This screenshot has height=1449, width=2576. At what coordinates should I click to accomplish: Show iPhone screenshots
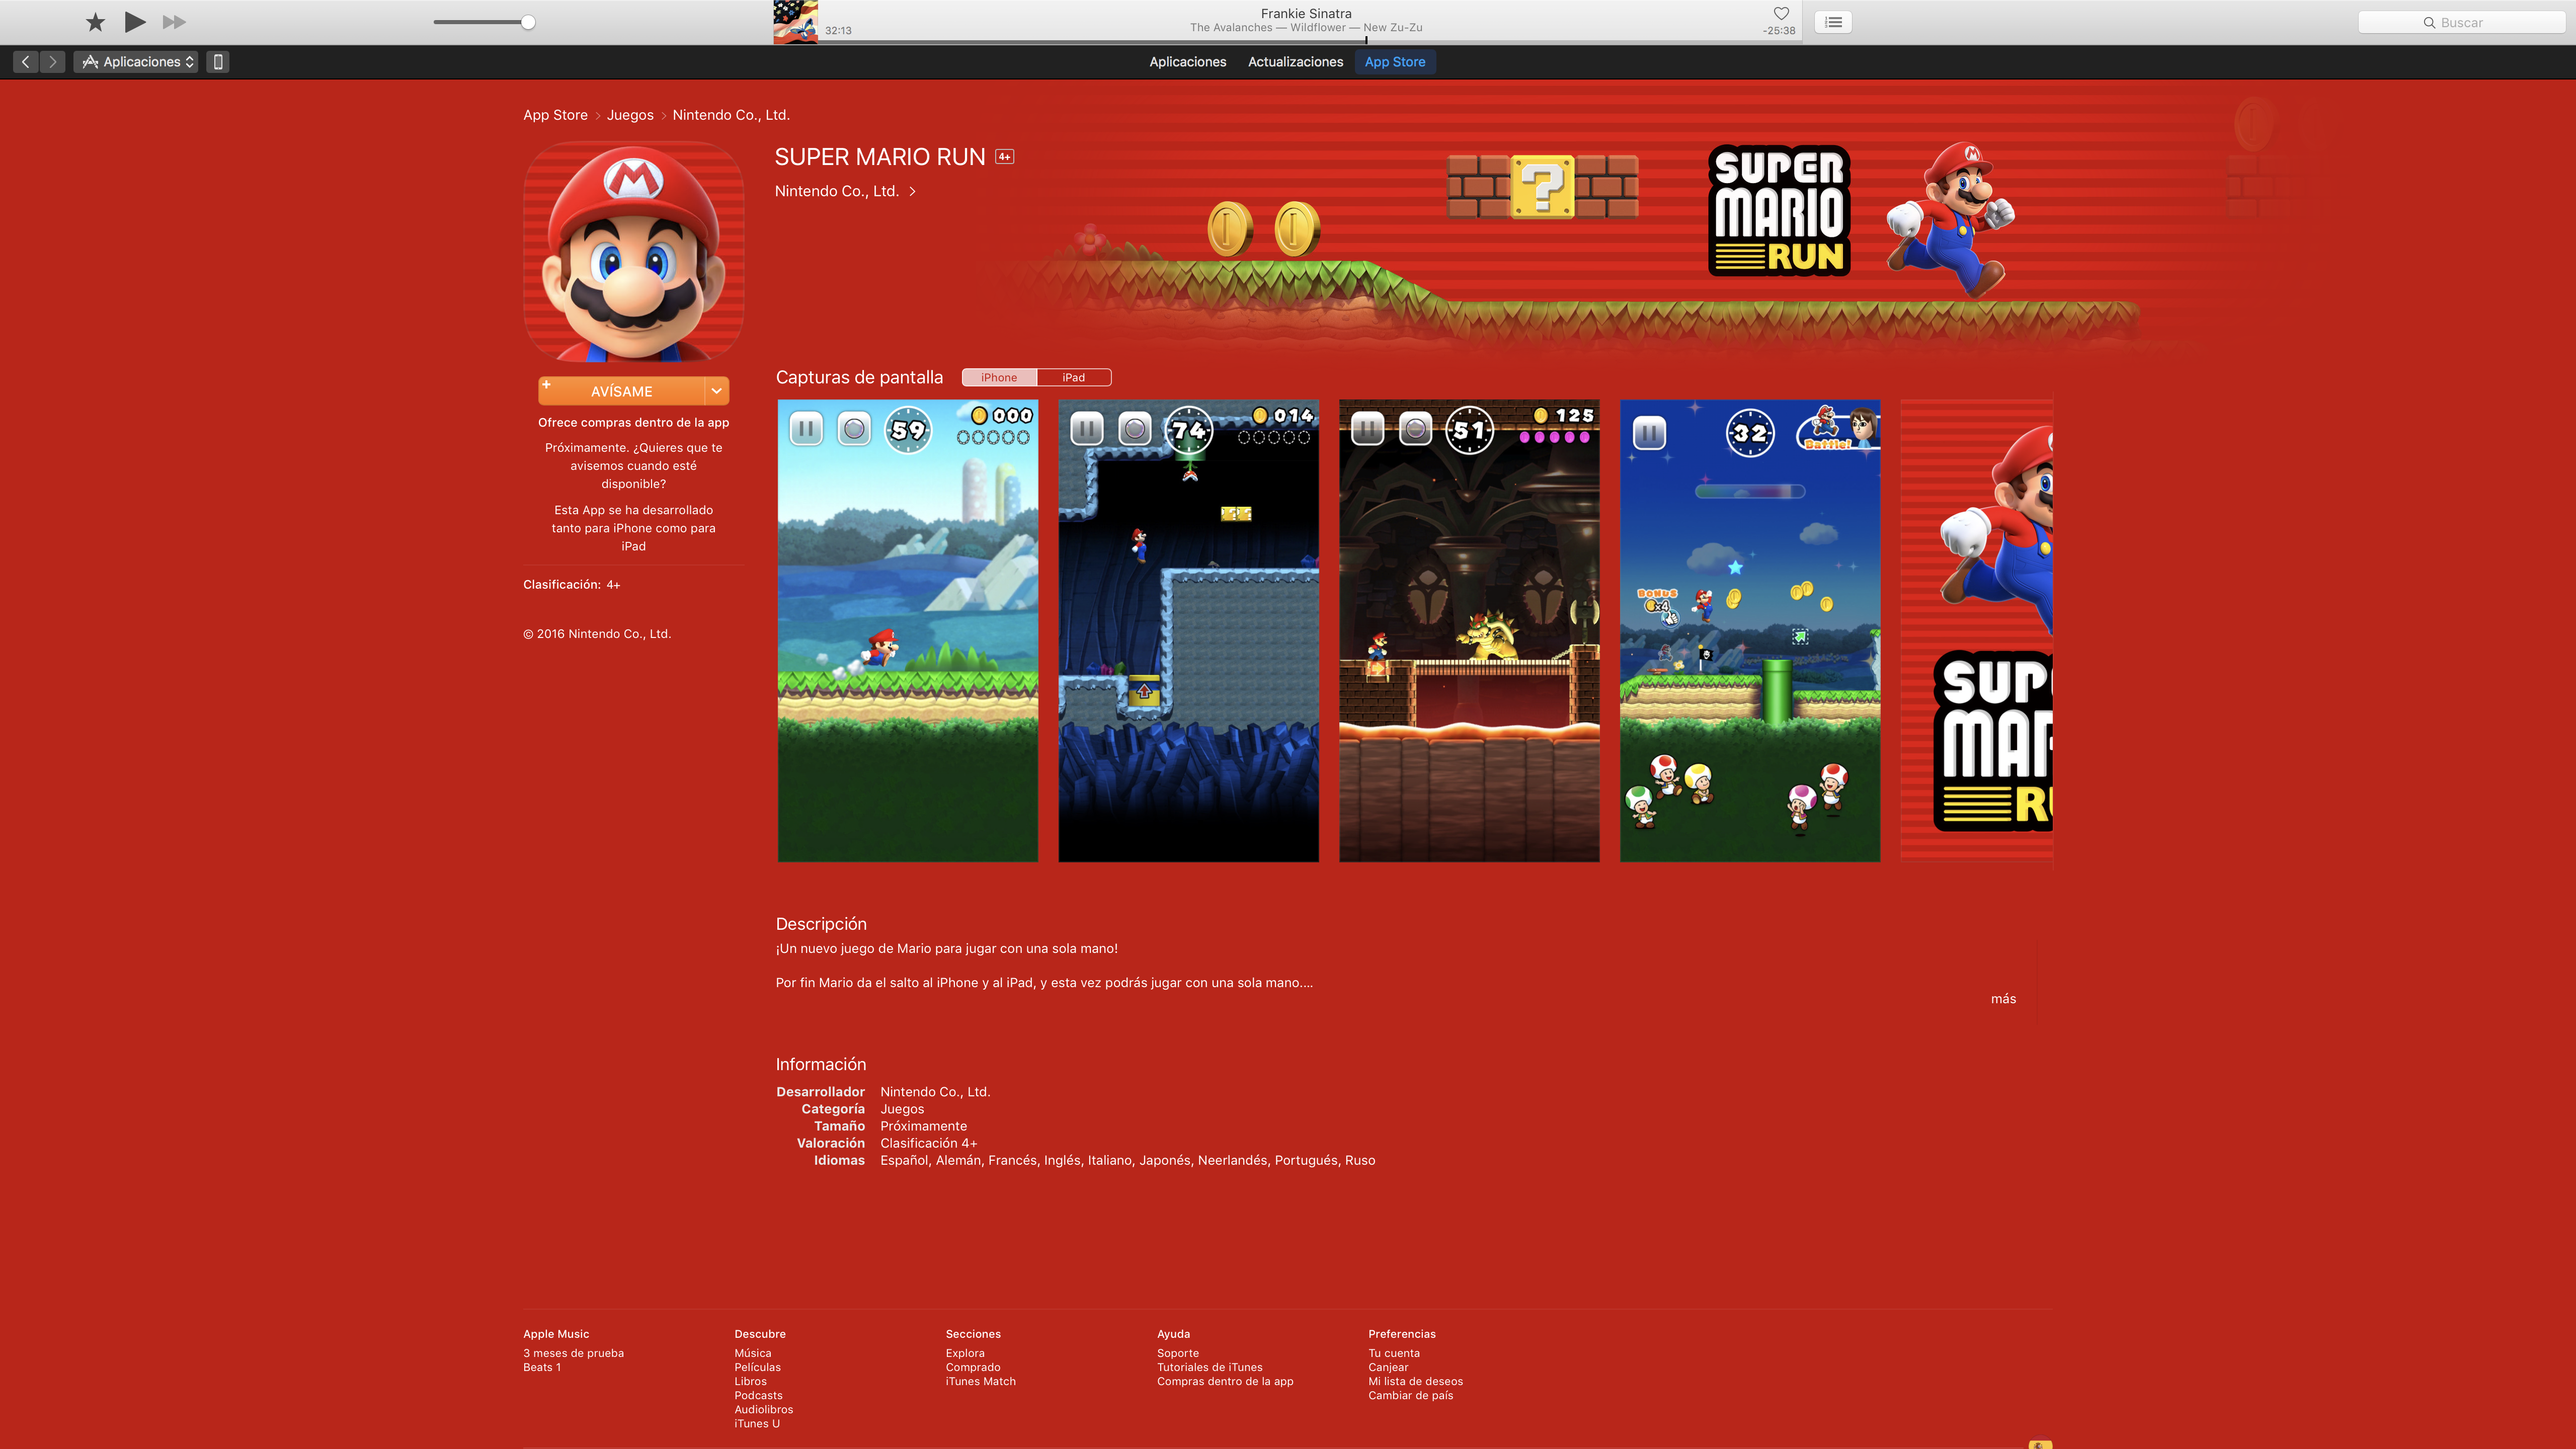[x=999, y=377]
